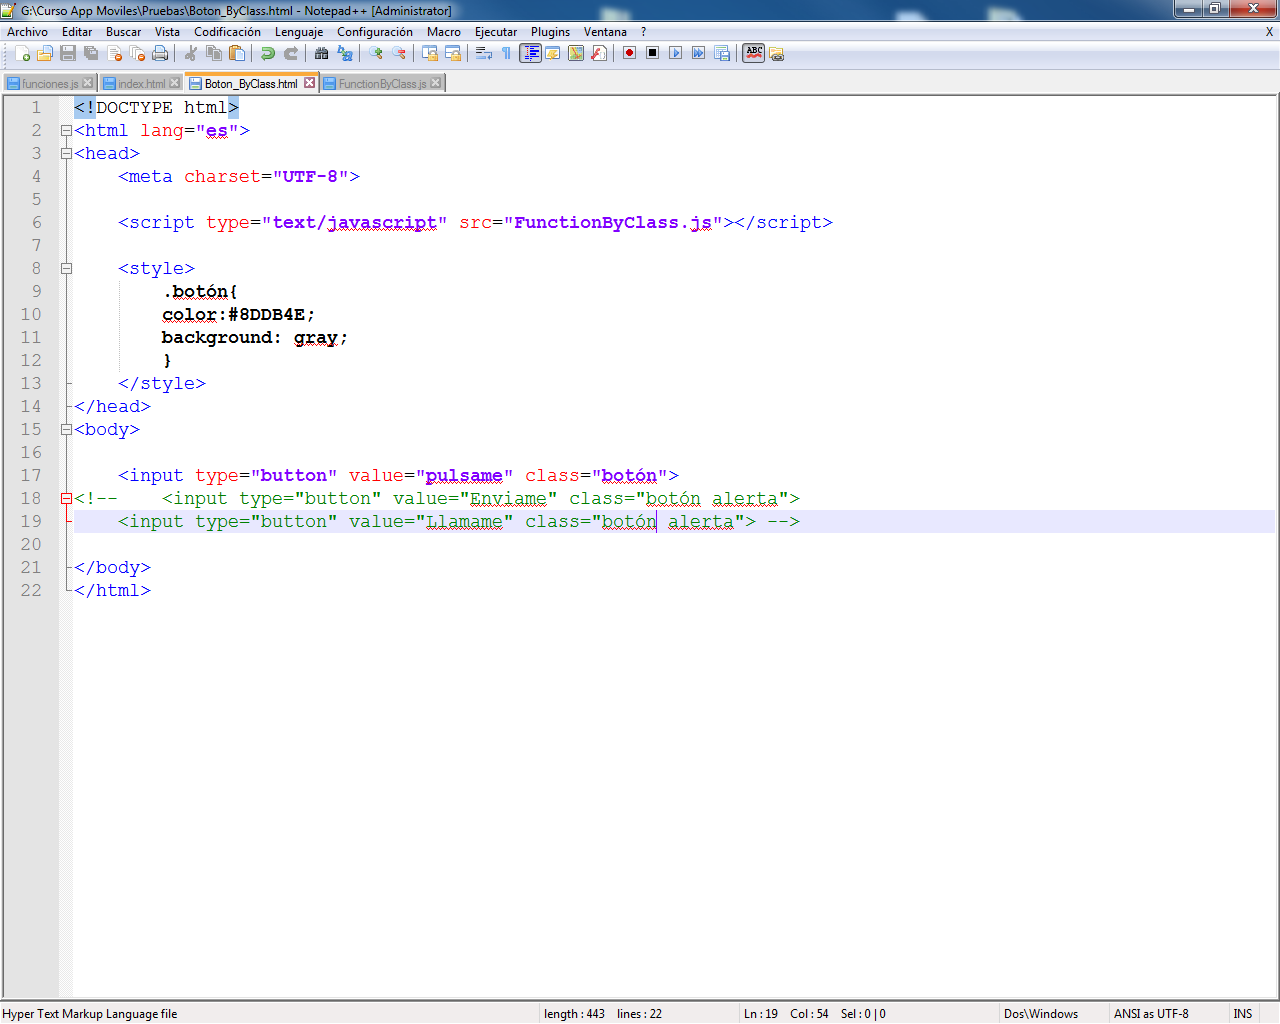Open the Replace toolbar icon
This screenshot has width=1280, height=1024.
[345, 53]
